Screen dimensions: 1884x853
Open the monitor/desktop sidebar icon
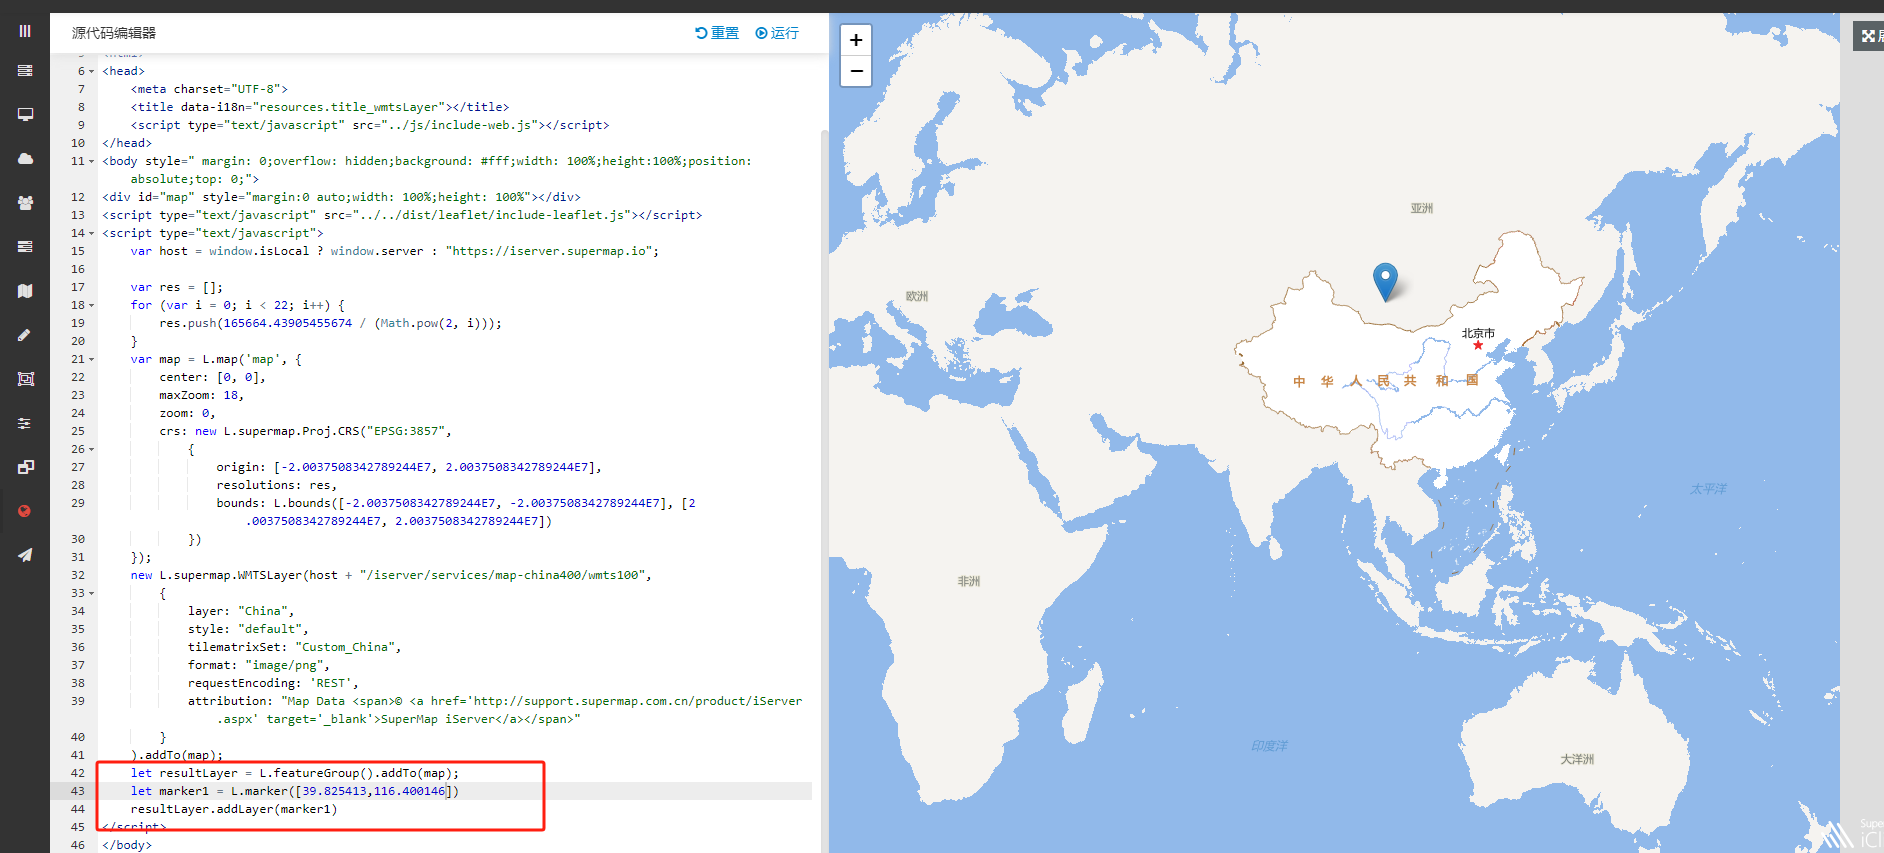pos(25,115)
